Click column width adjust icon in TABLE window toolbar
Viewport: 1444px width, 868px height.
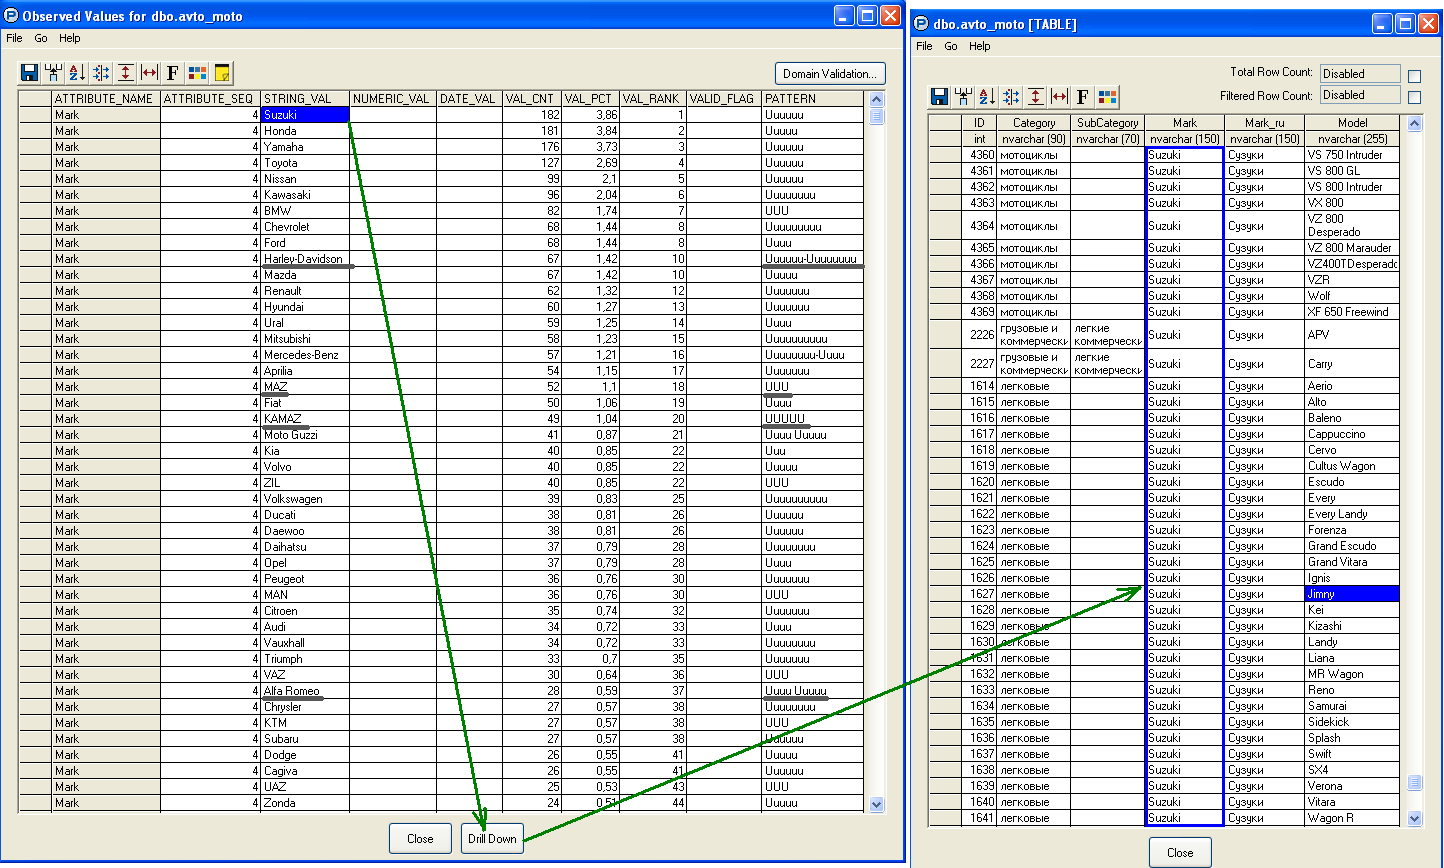(1059, 97)
